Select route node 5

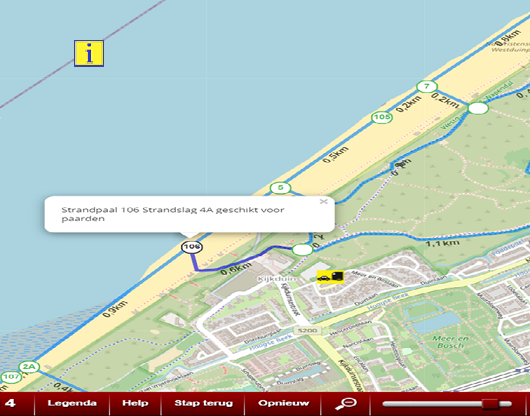click(x=280, y=188)
